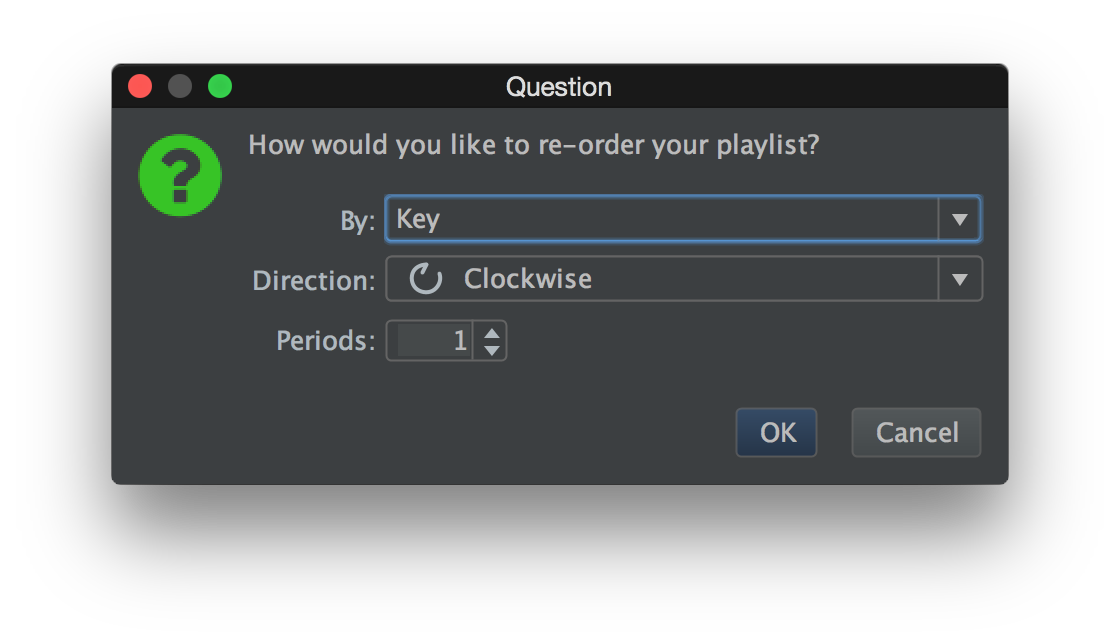
Task: Click the green zoom window button
Action: click(220, 87)
